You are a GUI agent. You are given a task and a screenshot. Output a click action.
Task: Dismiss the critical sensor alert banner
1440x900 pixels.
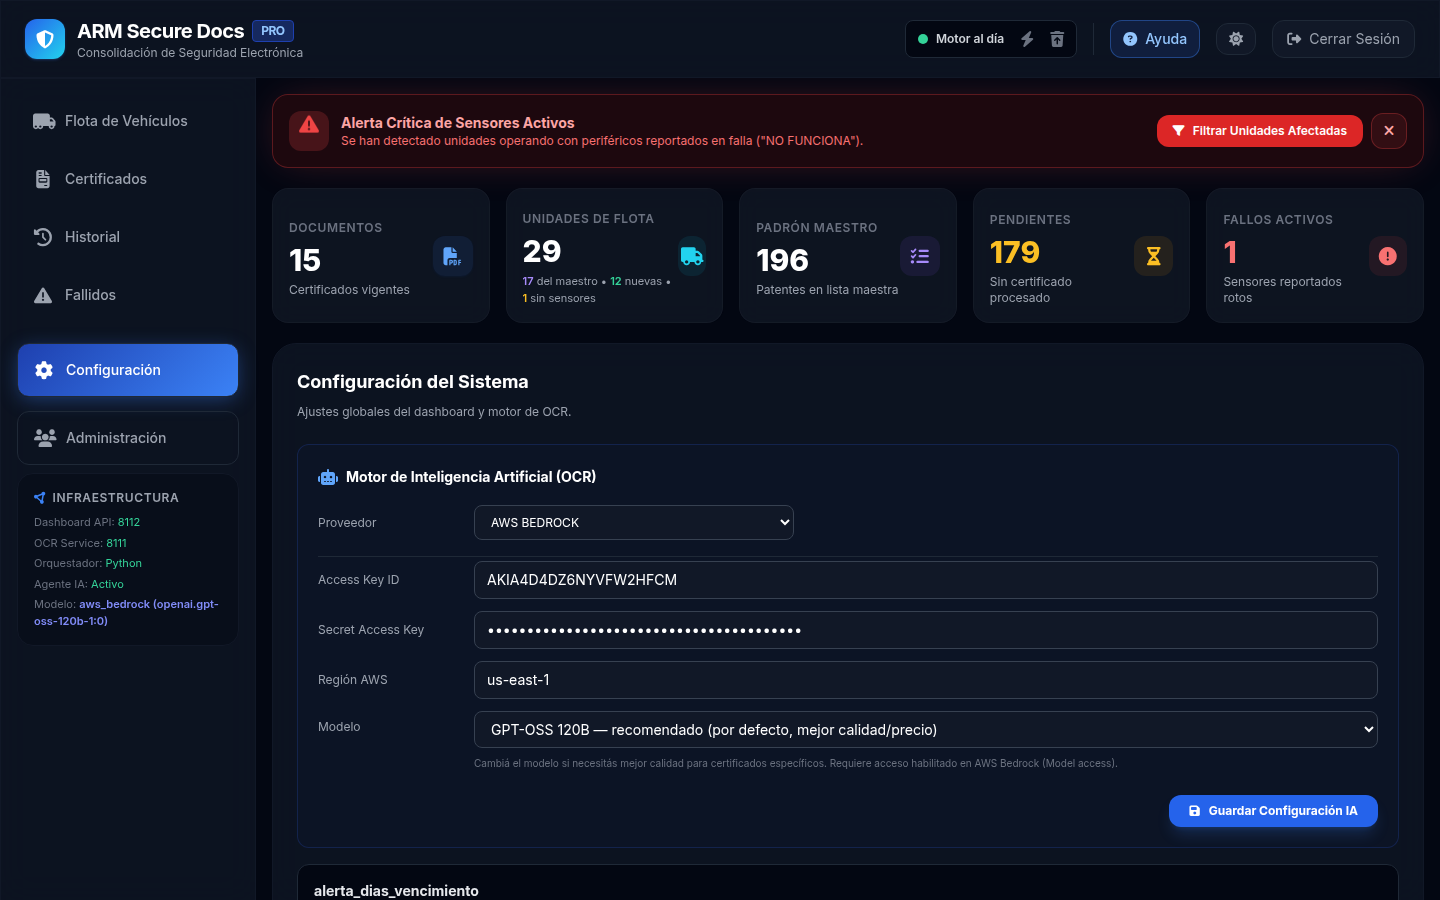coord(1389,131)
